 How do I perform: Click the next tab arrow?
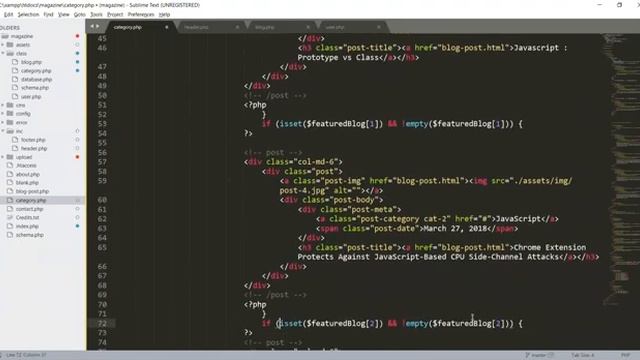point(98,26)
